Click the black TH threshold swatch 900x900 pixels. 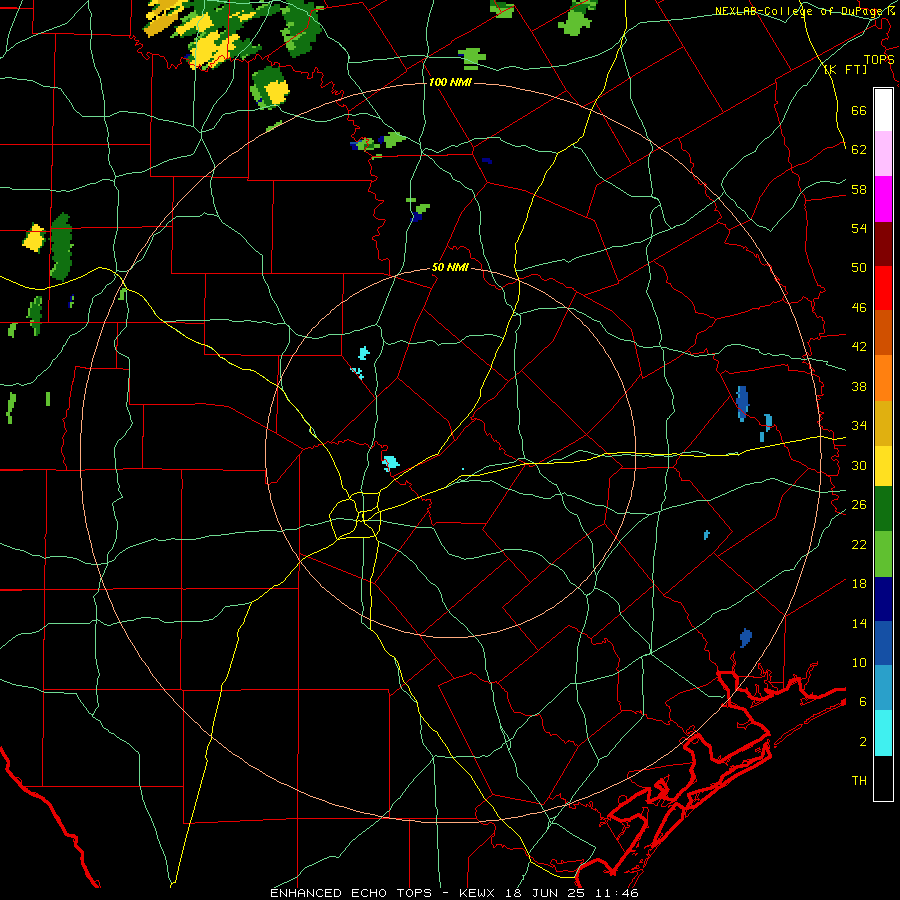883,778
